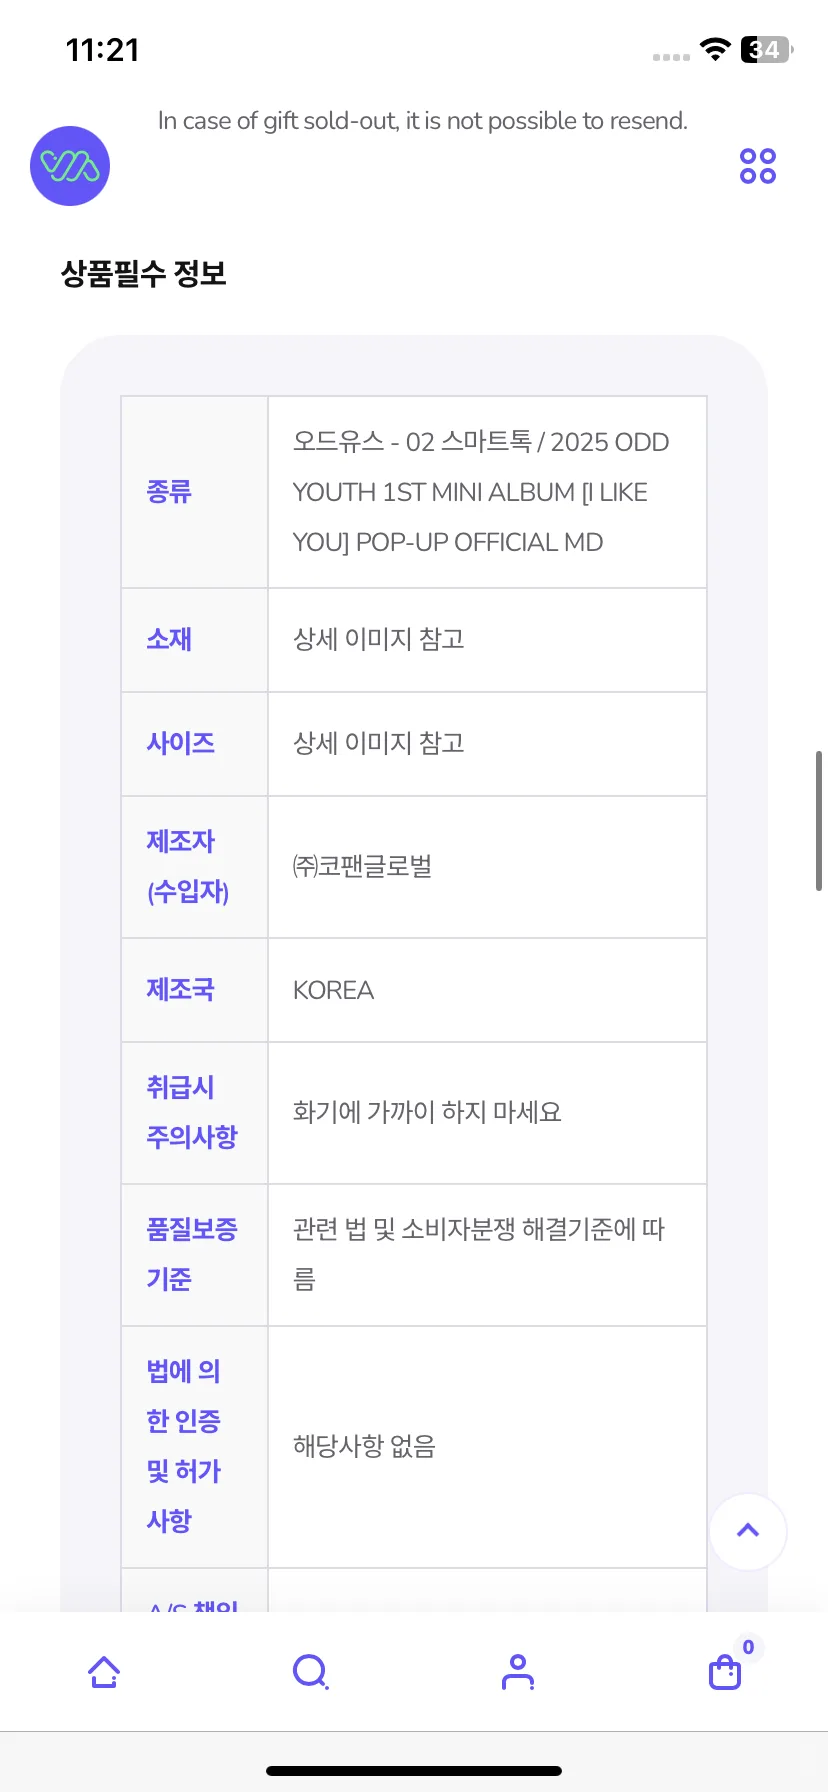Tap the 품질보증 기준 row label

[192, 1255]
